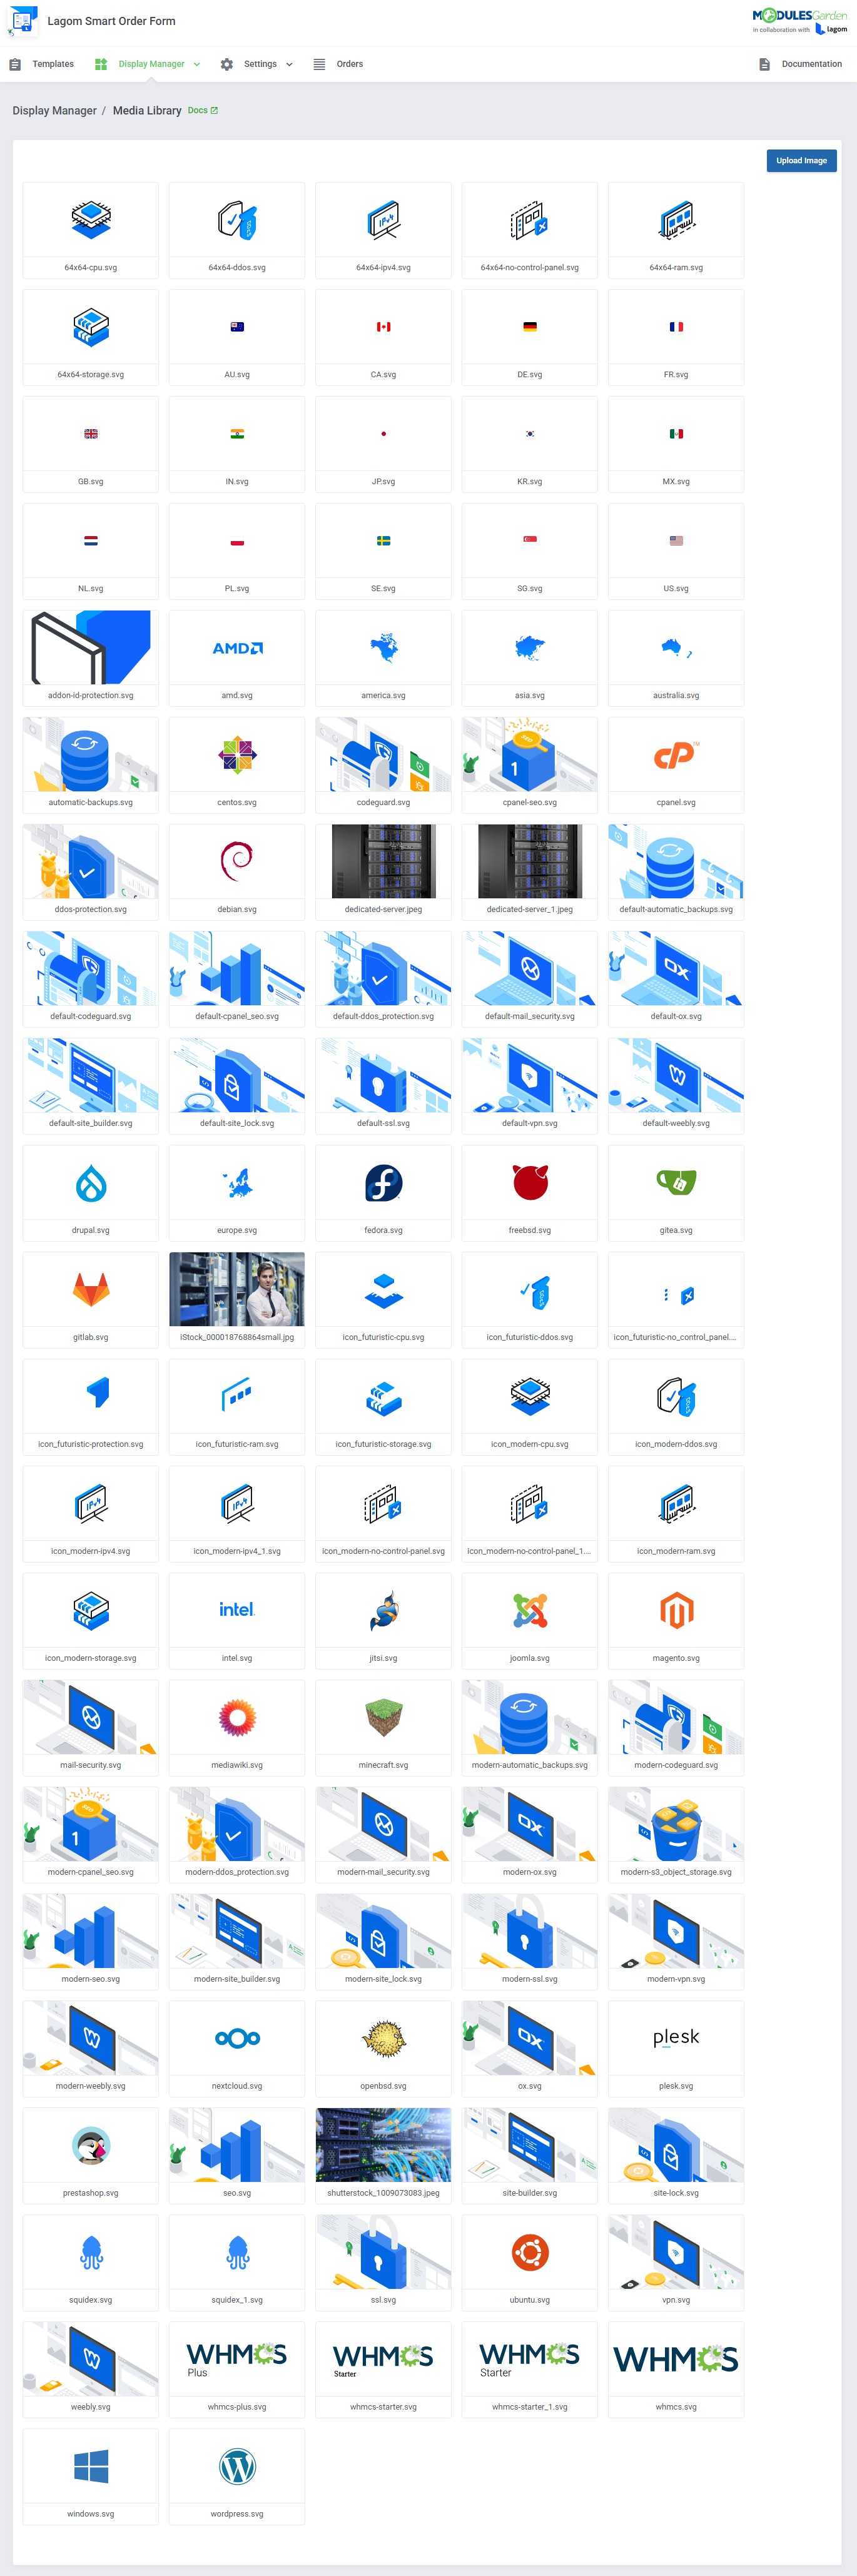Click the "america.svg" file name
The width and height of the screenshot is (857, 2576).
click(x=383, y=695)
